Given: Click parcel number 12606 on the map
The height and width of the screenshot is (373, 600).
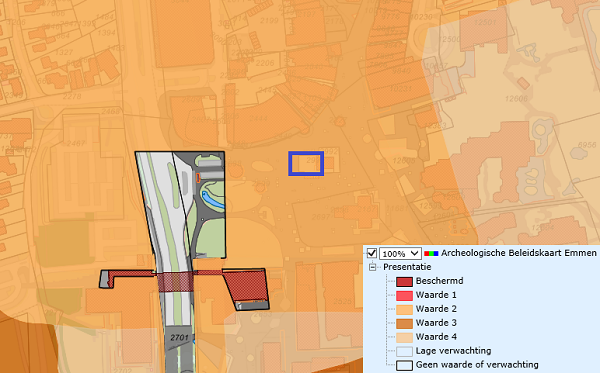Looking at the screenshot, I should pos(516,99).
